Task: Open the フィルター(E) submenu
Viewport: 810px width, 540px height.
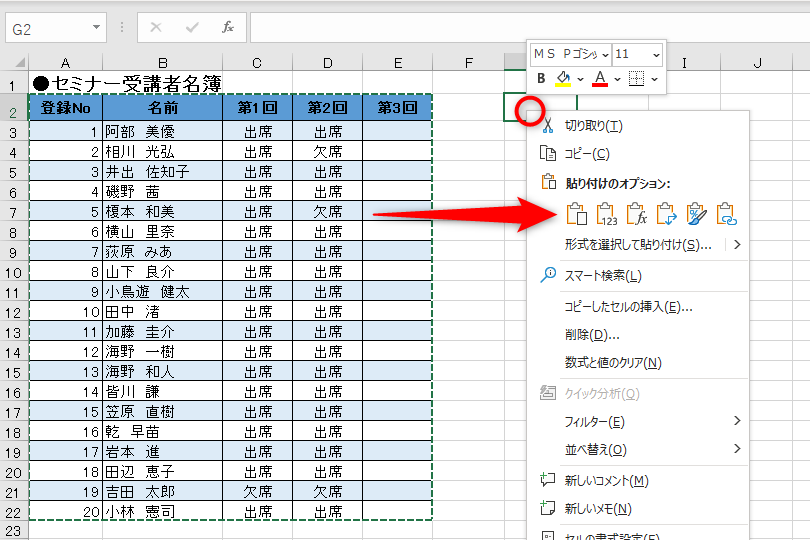Action: point(594,421)
